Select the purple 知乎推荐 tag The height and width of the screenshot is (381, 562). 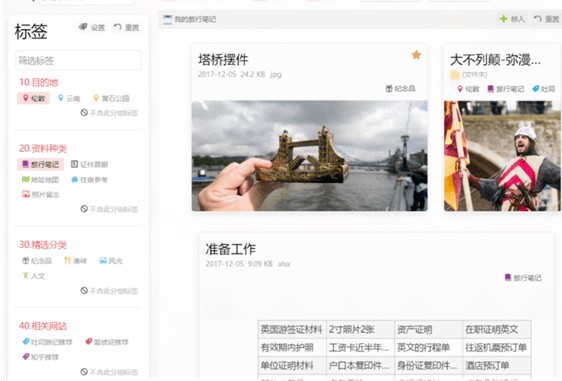(40, 357)
